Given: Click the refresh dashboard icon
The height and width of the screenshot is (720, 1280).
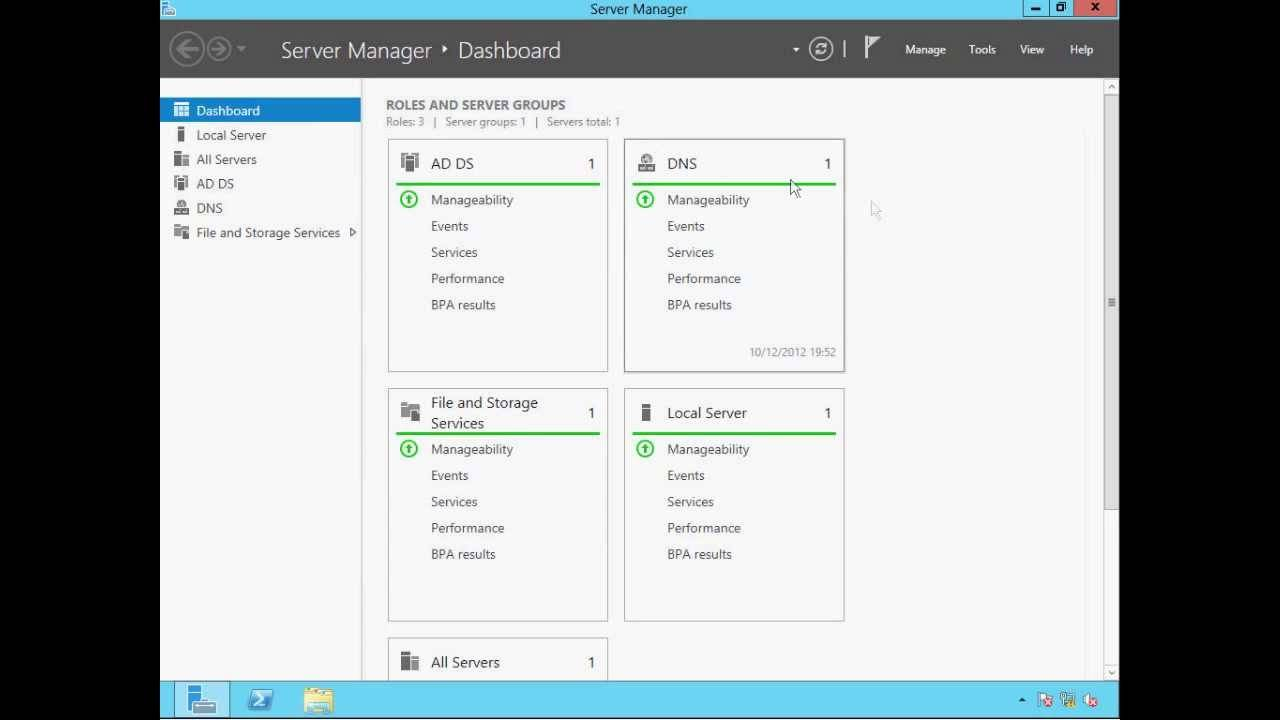Looking at the screenshot, I should click(820, 49).
